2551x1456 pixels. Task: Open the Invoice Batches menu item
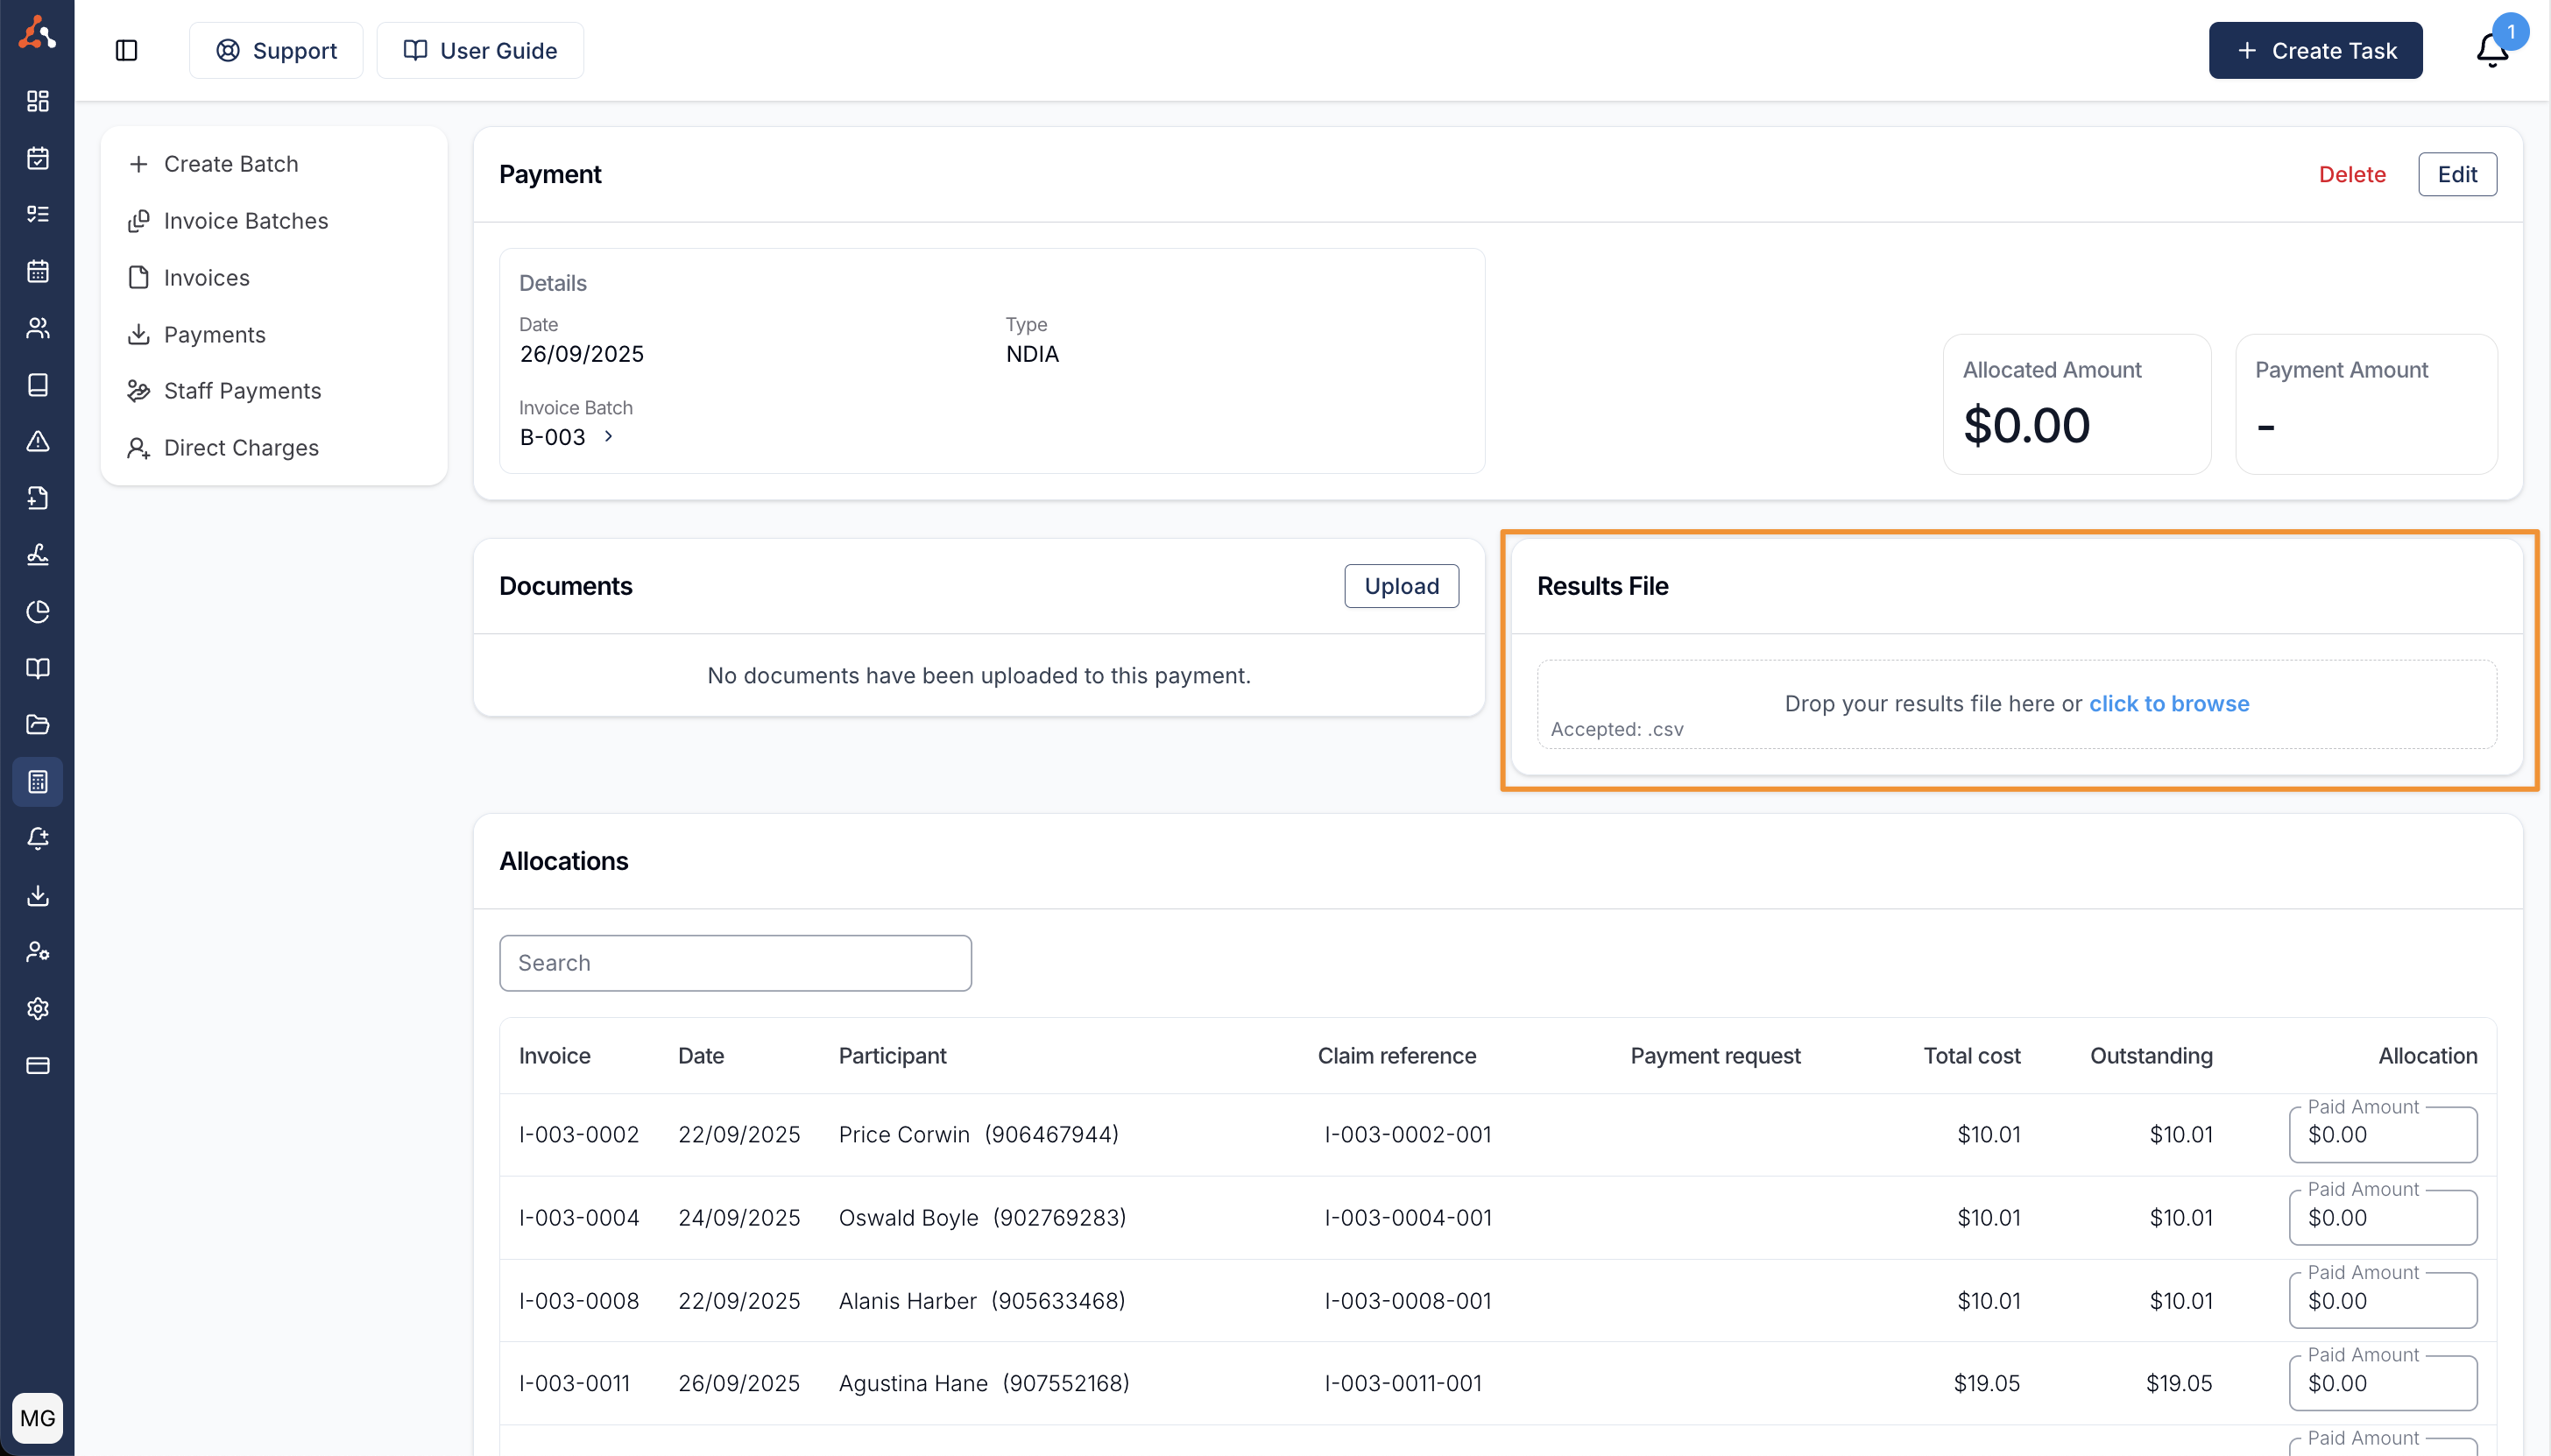pyautogui.click(x=245, y=221)
